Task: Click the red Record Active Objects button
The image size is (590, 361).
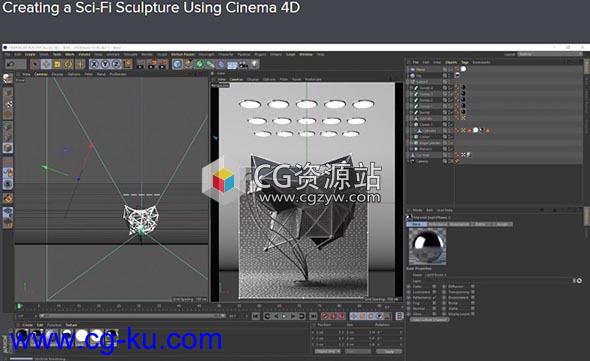Action: pyautogui.click(x=325, y=316)
